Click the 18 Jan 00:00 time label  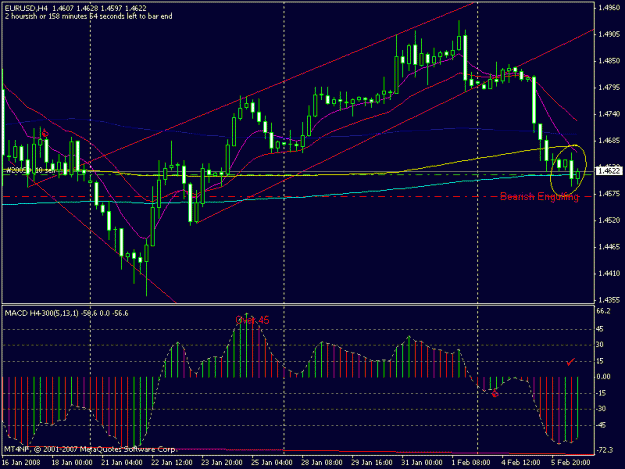click(72, 463)
